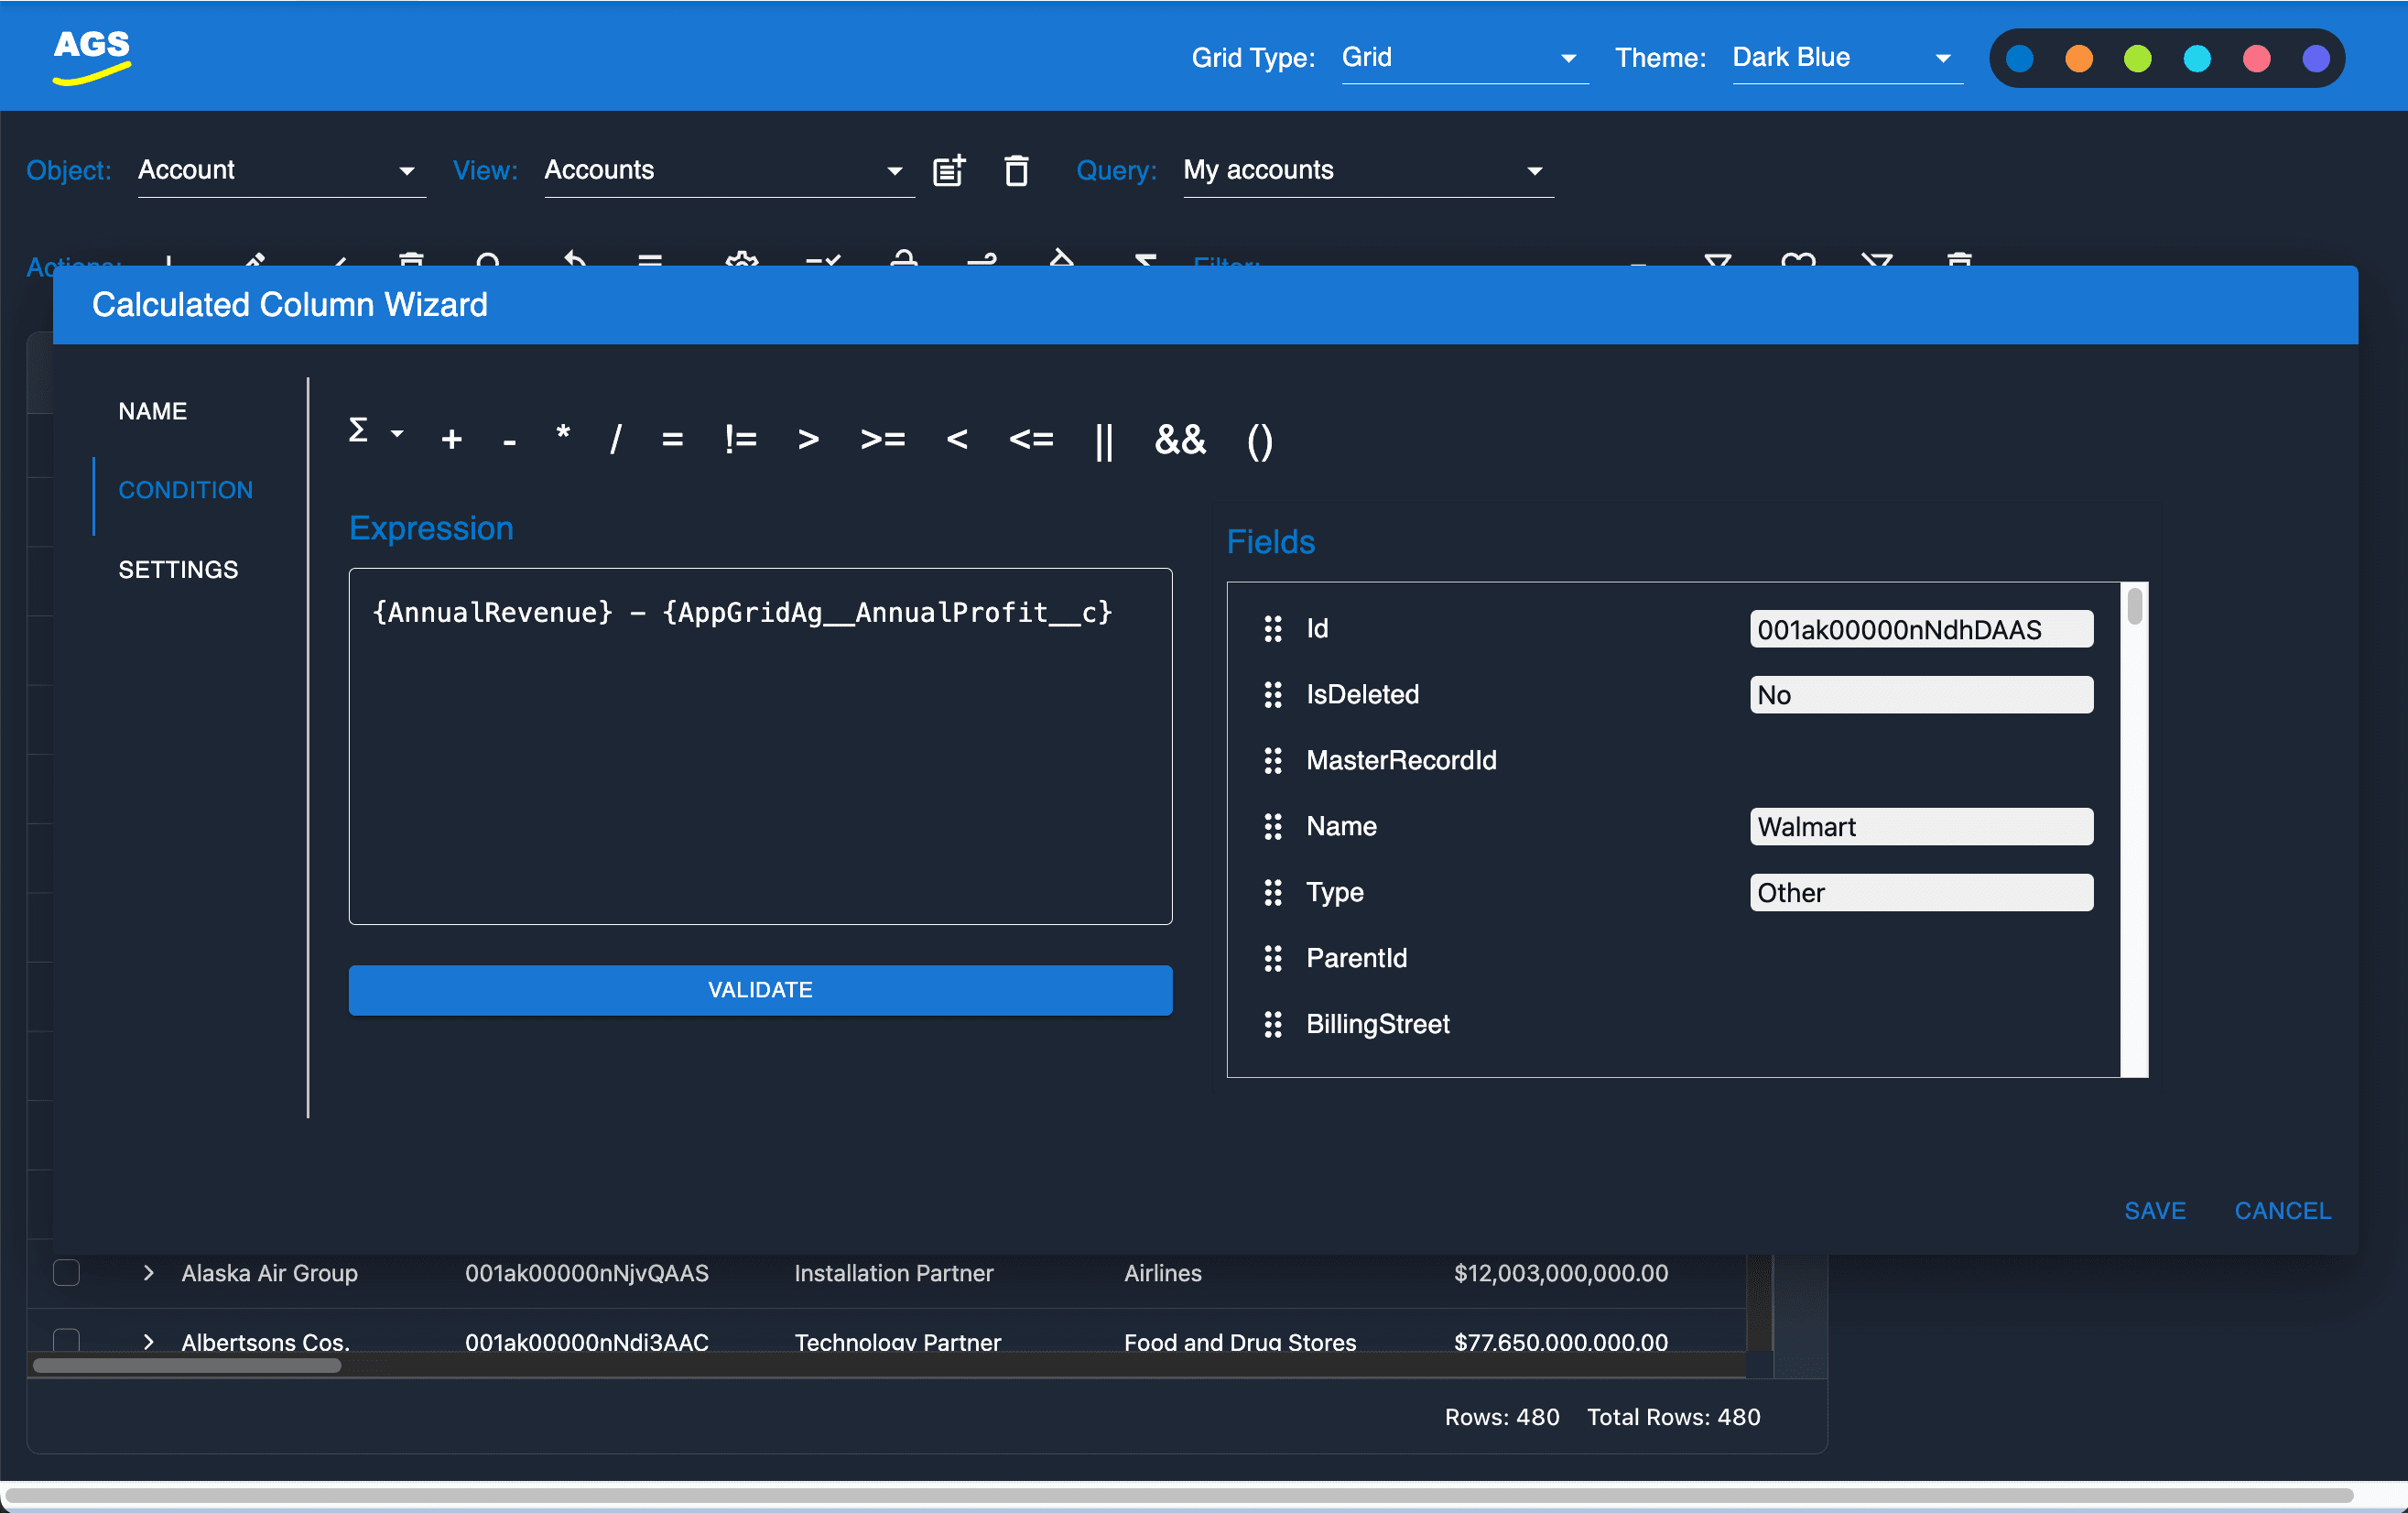Screen dimensions: 2408x1513
Task: Open the Grid Type dropdown
Action: 1464,58
